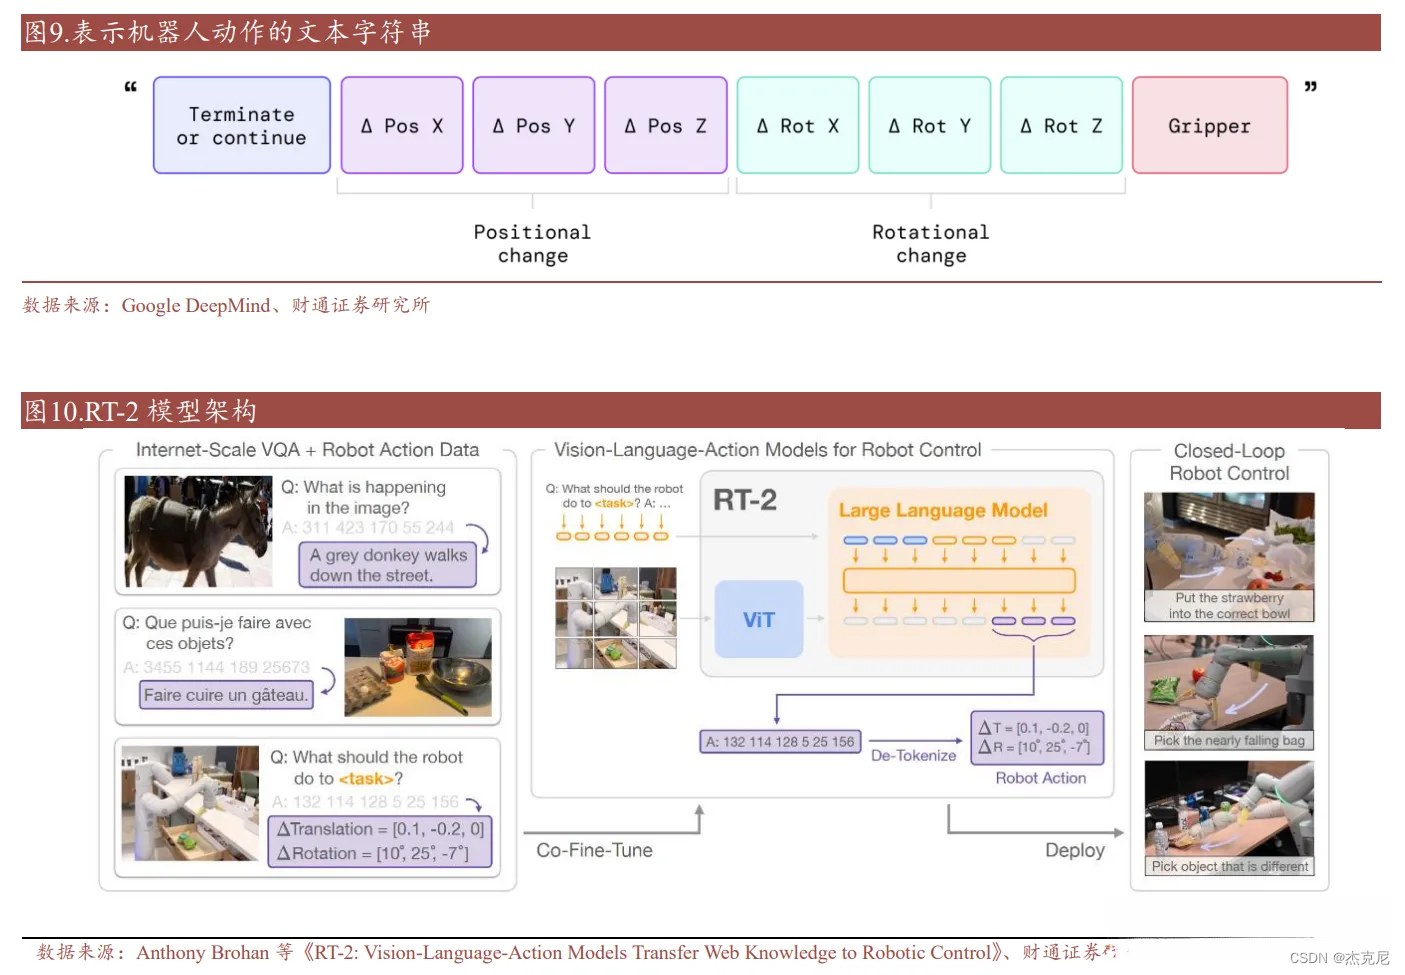The width and height of the screenshot is (1405, 975).
Task: Click the 'A: 132 114 128 5 25 156' token box
Action: [780, 742]
